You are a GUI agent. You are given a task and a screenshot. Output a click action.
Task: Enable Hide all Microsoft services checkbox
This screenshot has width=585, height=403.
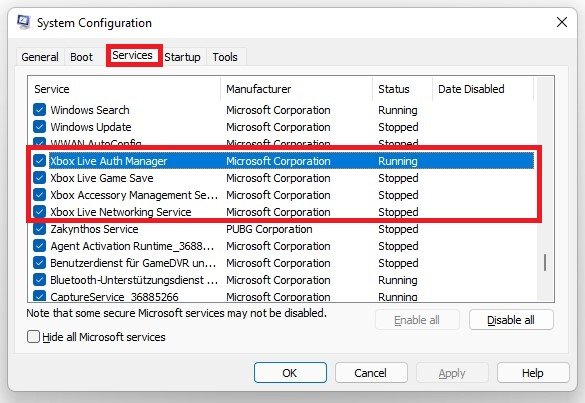coord(33,337)
